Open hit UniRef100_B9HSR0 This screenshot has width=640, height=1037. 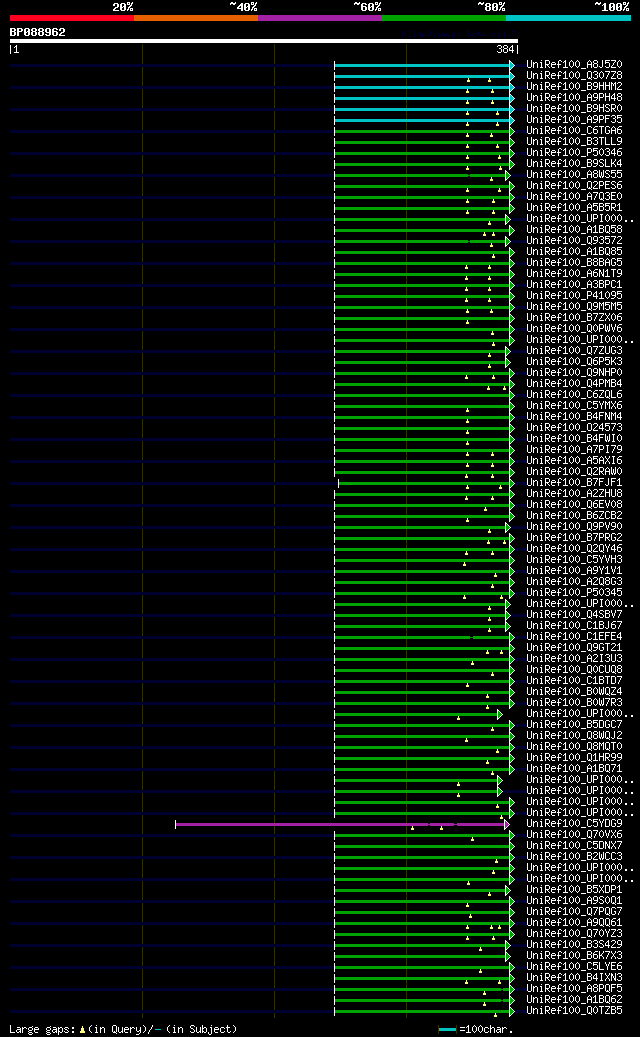574,108
